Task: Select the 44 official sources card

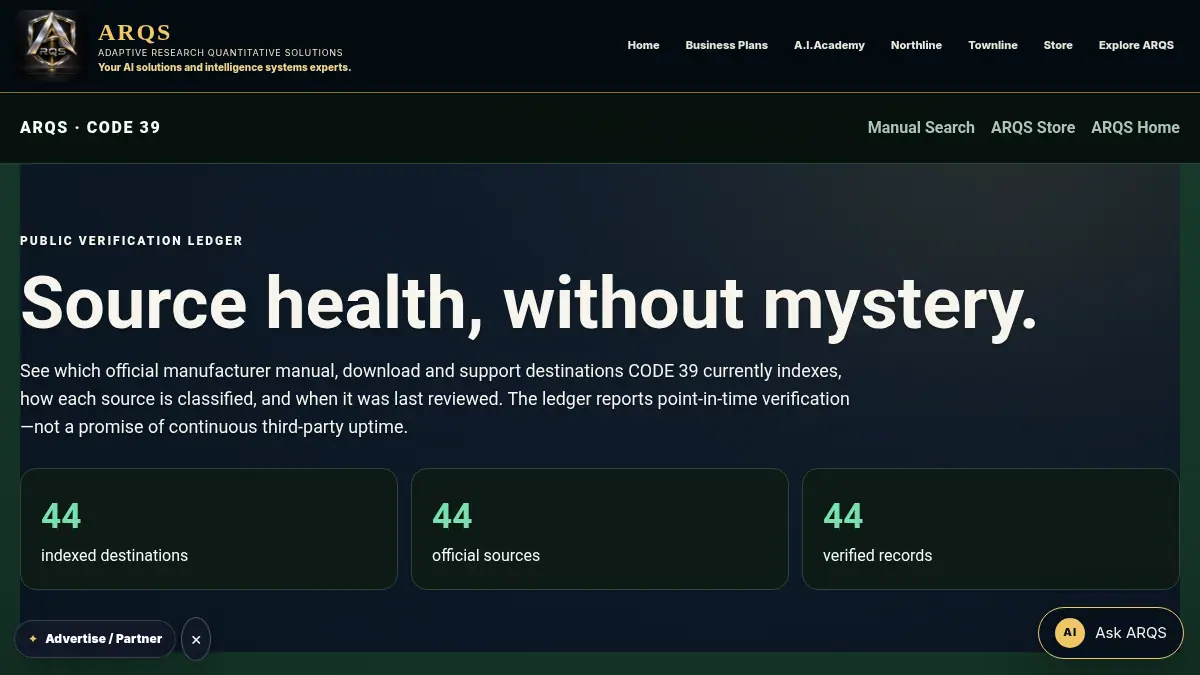Action: (x=600, y=529)
